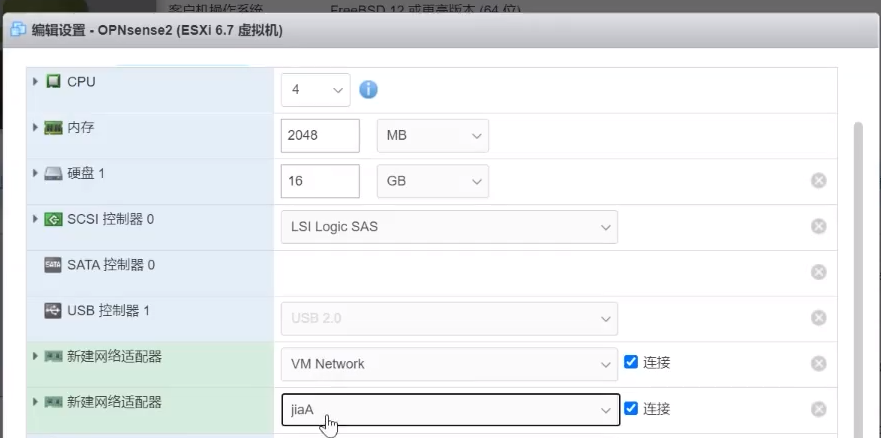The image size is (881, 438).
Task: Click the SCSI controller 0 icon
Action: tap(53, 220)
